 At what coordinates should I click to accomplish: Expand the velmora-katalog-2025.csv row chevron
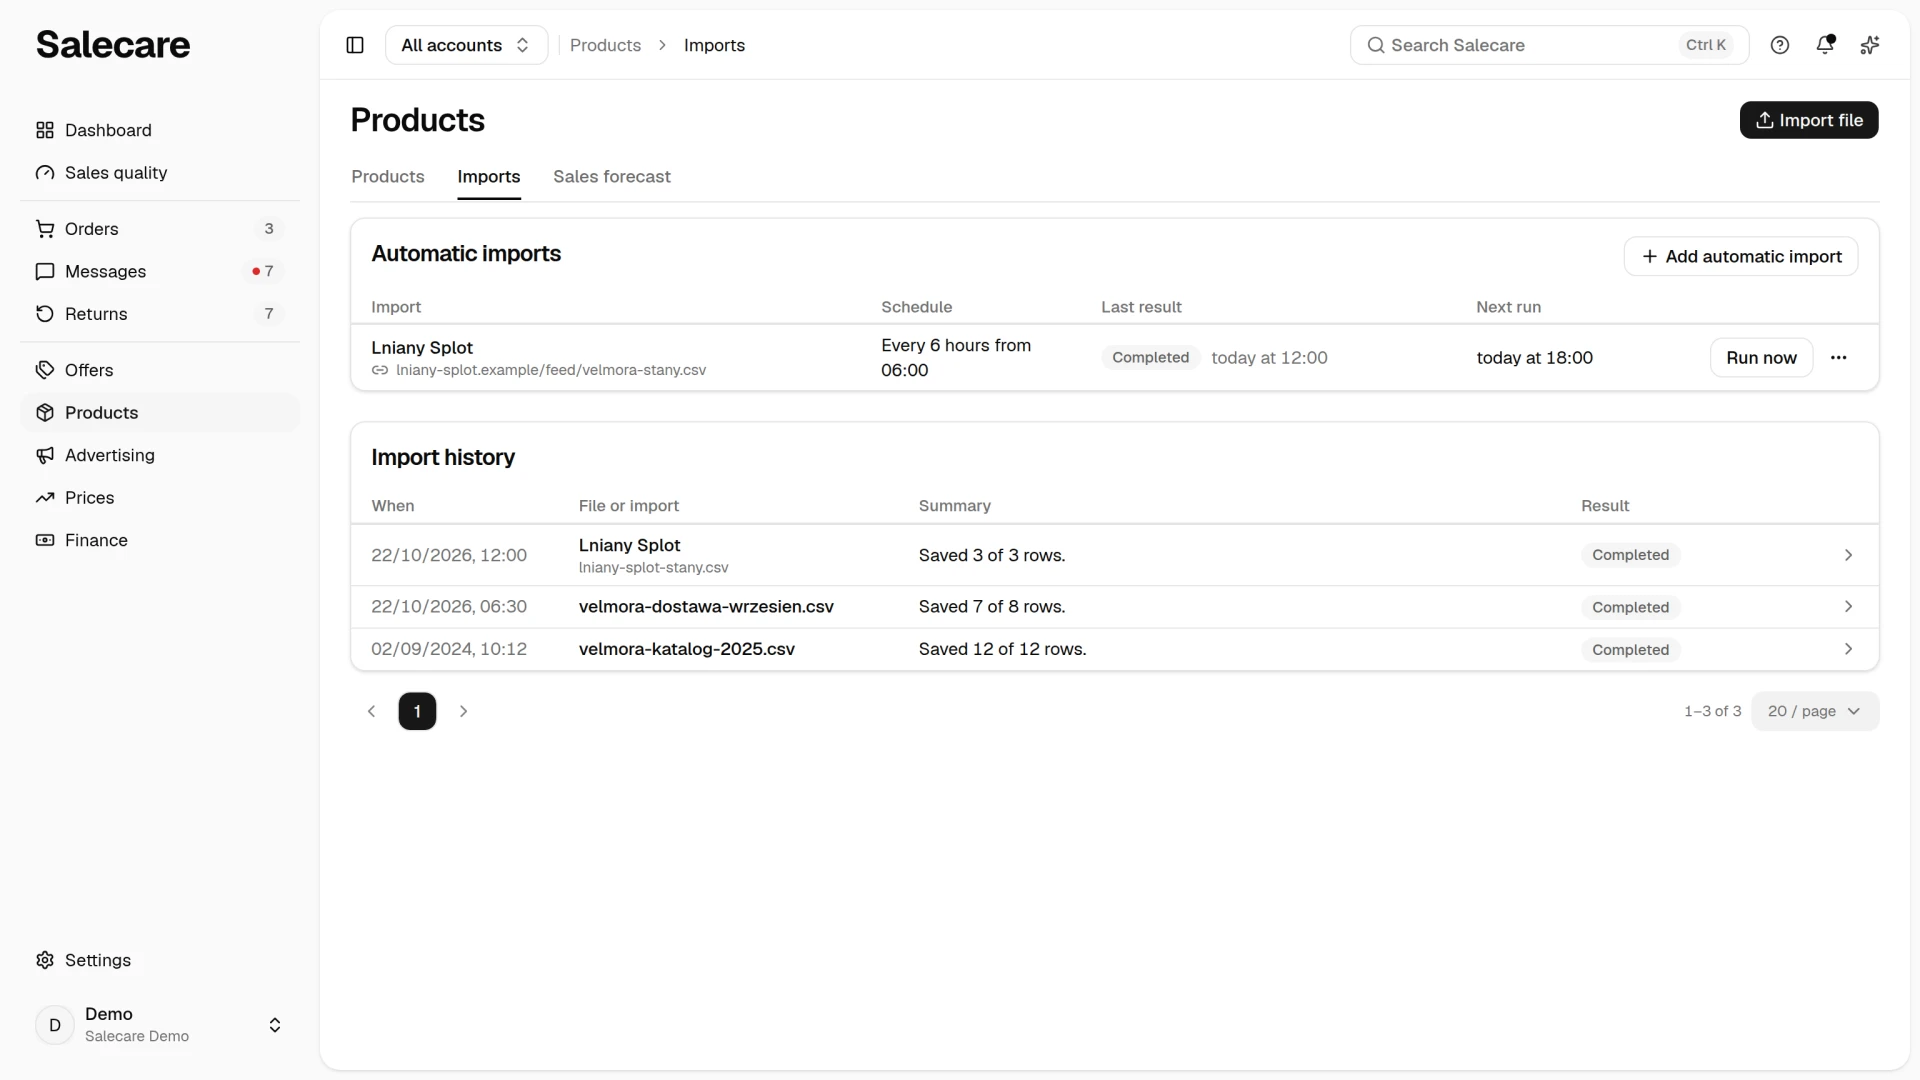click(x=1848, y=649)
